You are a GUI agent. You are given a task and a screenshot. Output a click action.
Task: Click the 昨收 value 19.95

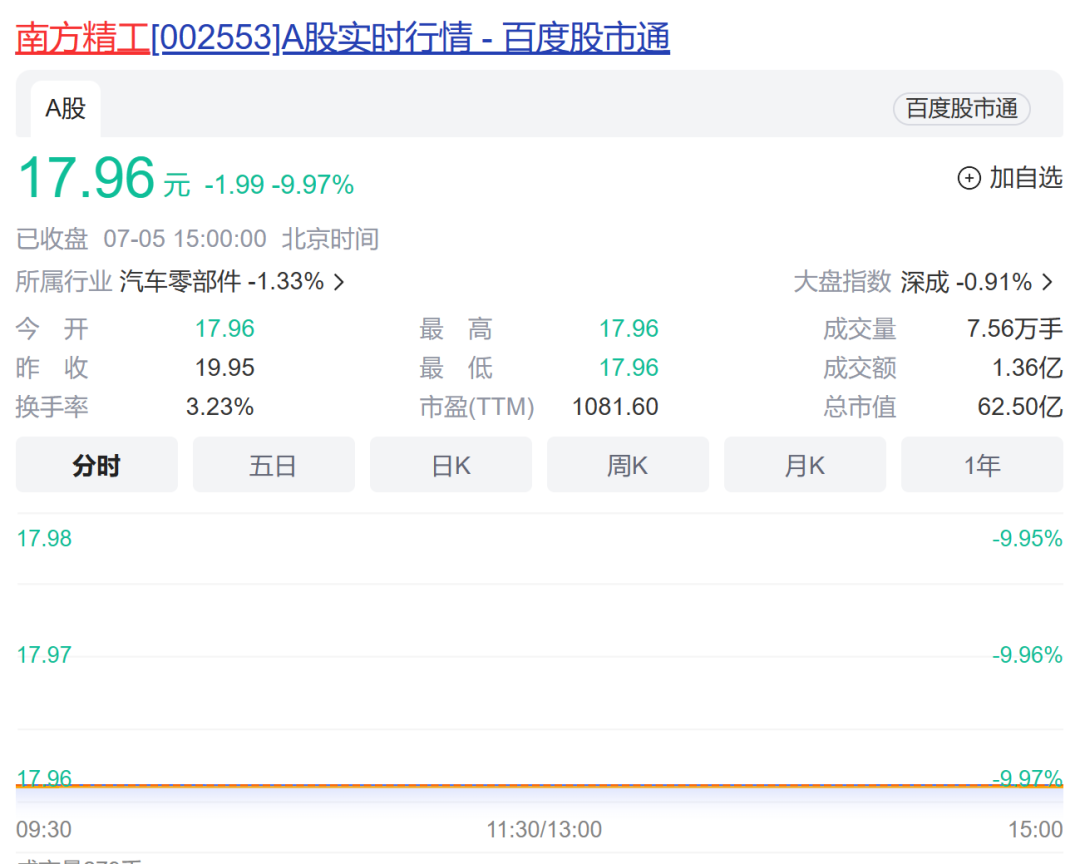coord(225,368)
